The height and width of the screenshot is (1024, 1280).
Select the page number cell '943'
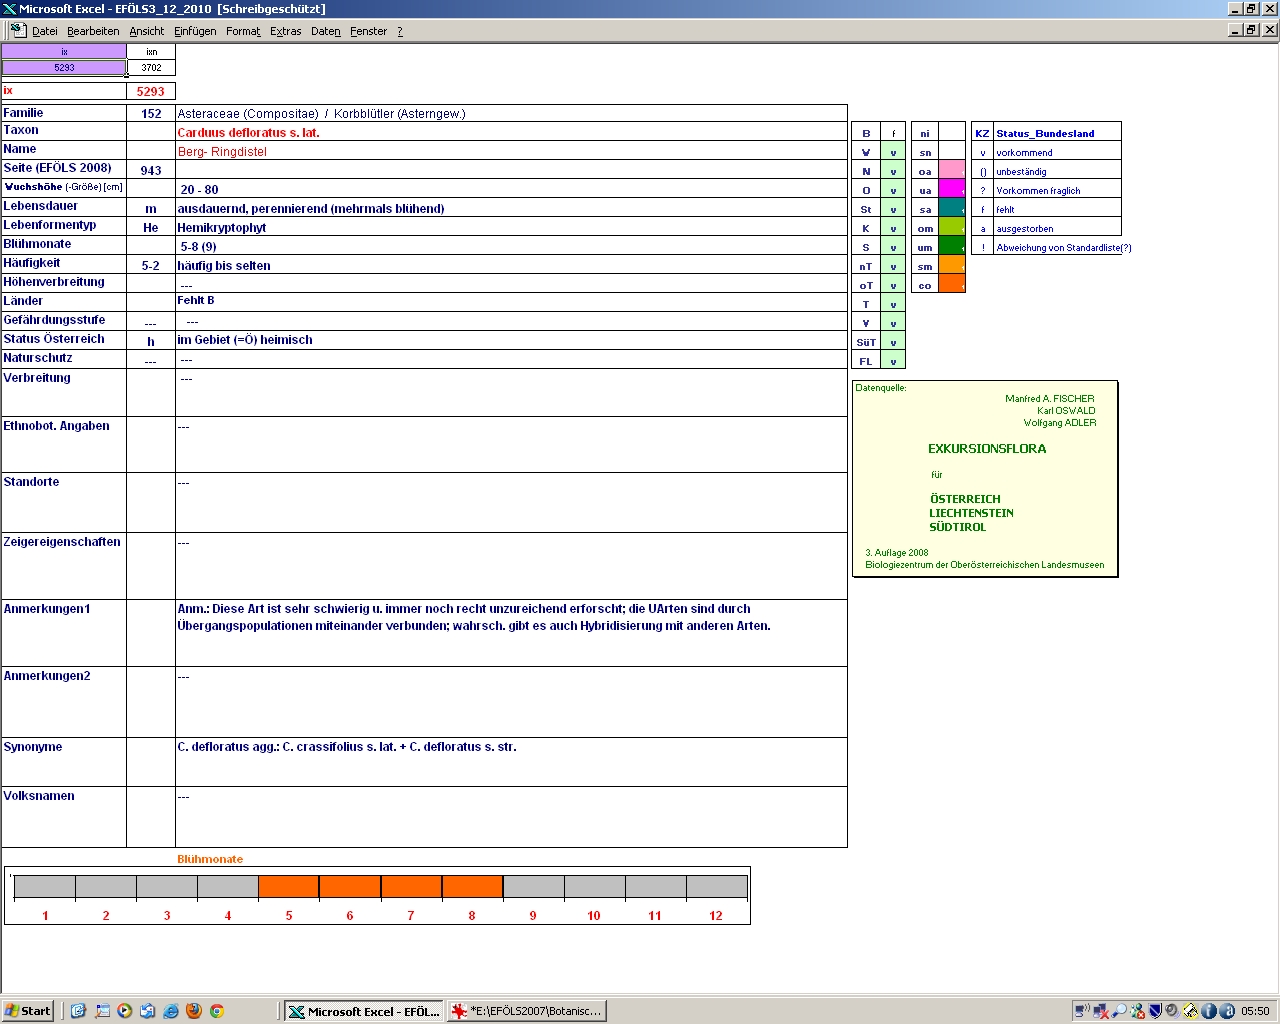151,171
